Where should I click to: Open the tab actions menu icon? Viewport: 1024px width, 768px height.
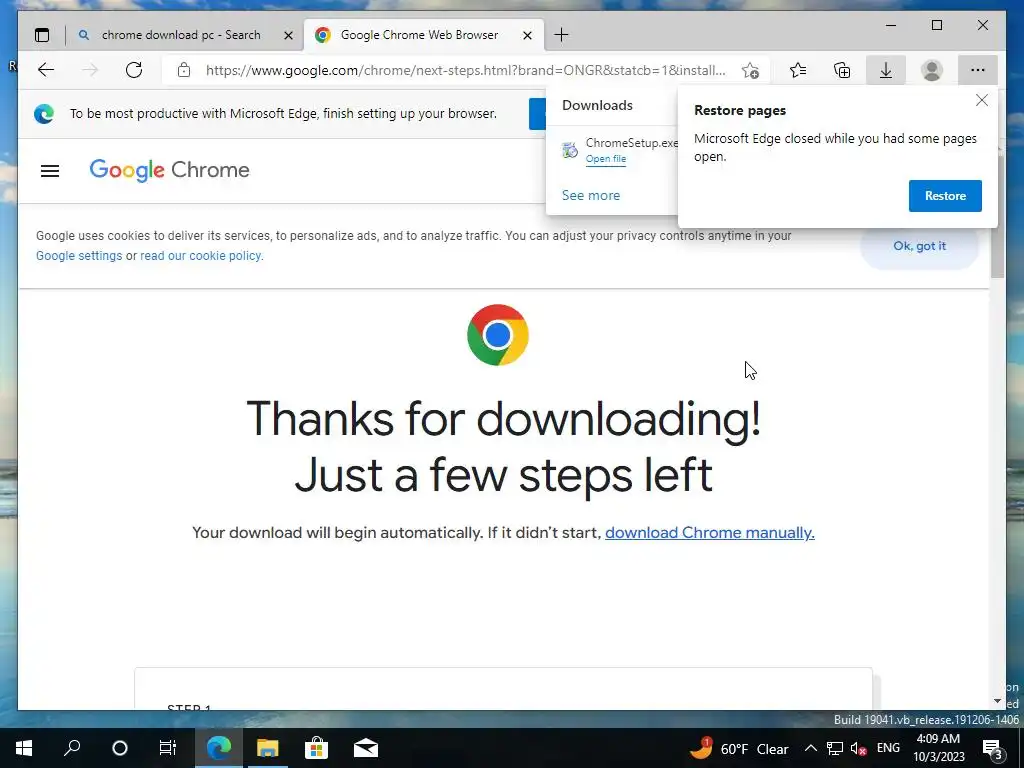pos(42,35)
